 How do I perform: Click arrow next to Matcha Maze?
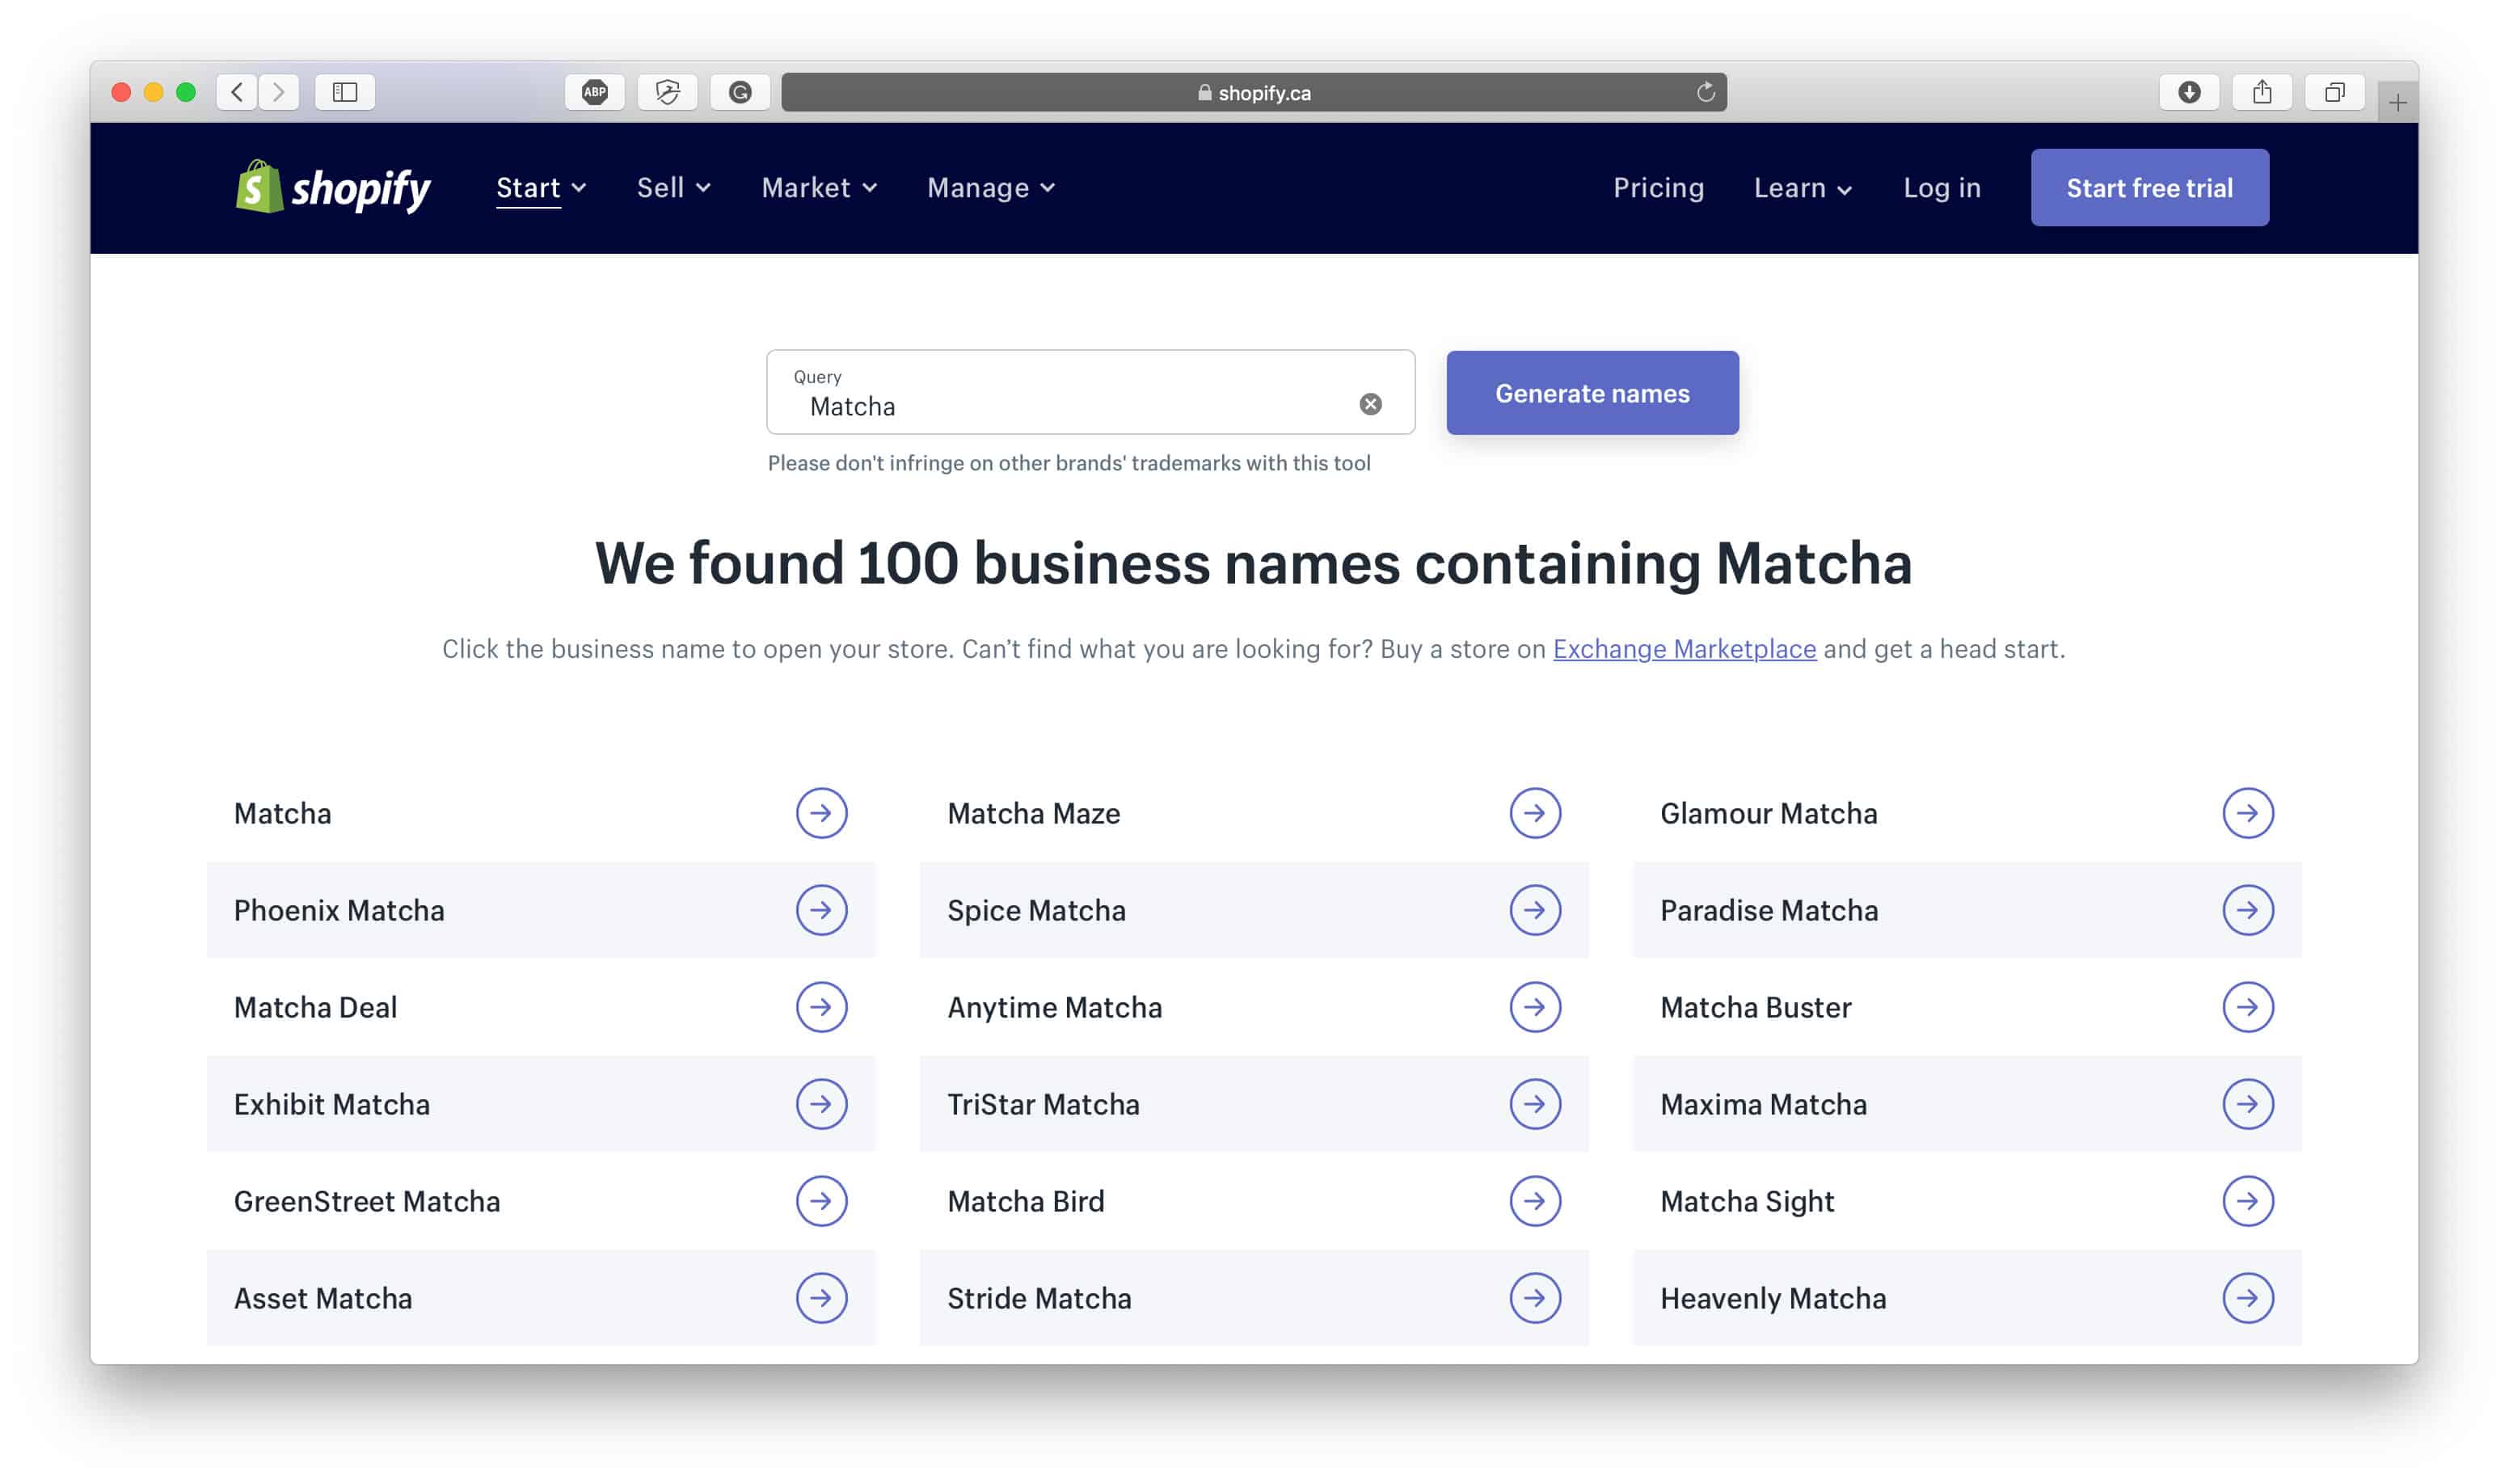[1535, 813]
